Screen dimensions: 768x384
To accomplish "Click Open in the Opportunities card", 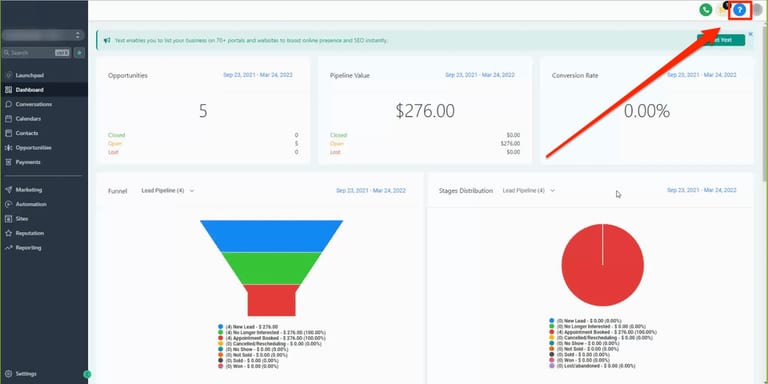I will 115,144.
